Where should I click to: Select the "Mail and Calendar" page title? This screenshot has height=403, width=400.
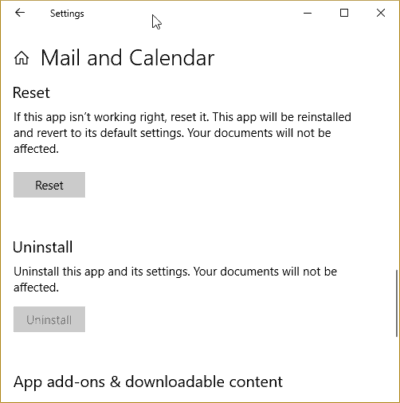(127, 58)
